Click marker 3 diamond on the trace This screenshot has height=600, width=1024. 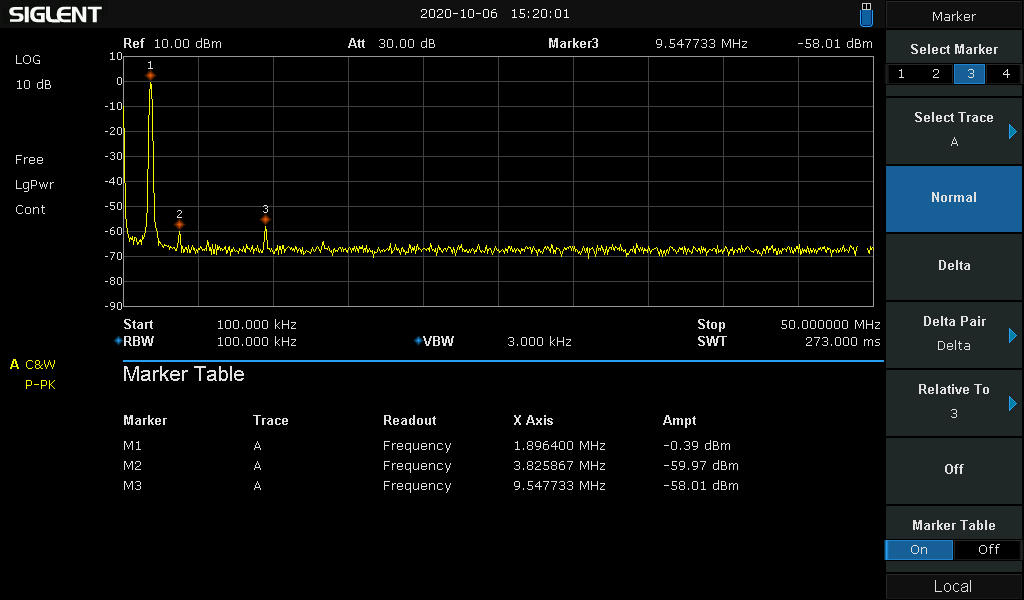coord(265,219)
